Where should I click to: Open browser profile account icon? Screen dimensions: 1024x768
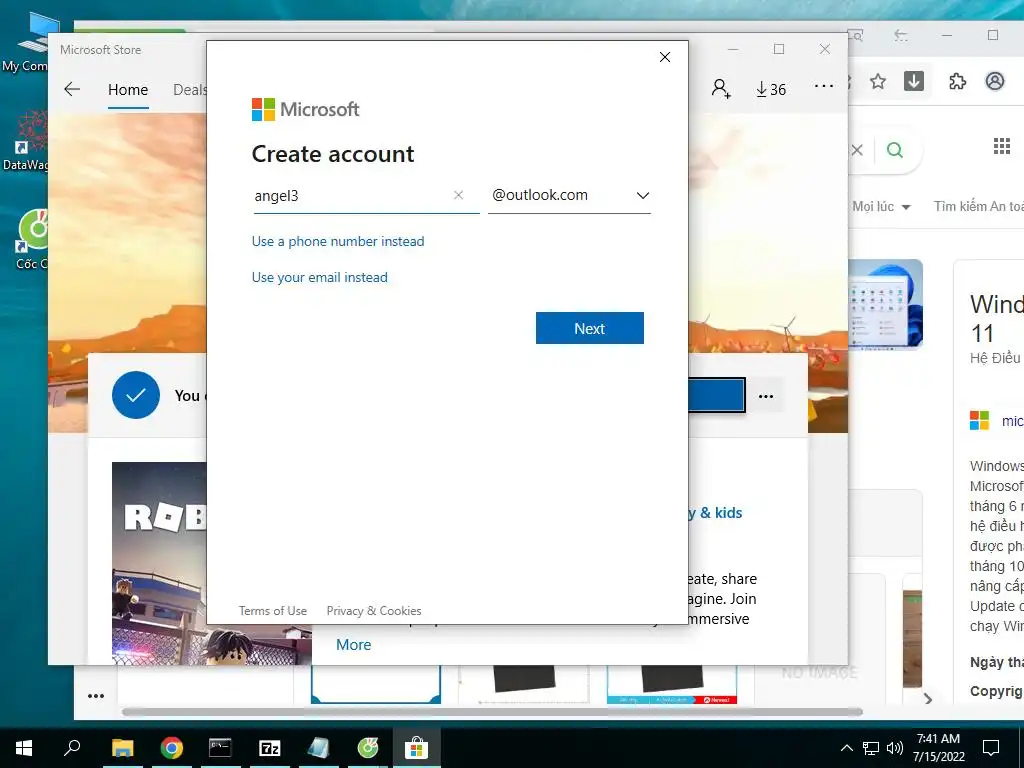pos(995,81)
